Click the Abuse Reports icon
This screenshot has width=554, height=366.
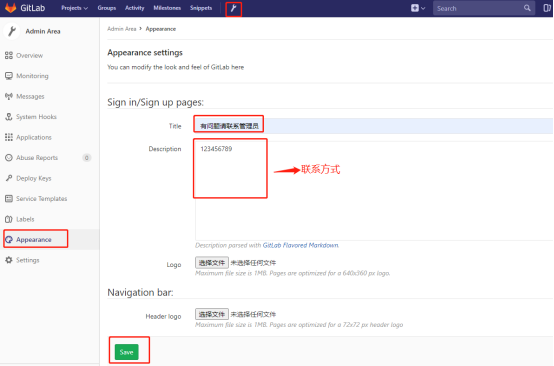(x=9, y=158)
